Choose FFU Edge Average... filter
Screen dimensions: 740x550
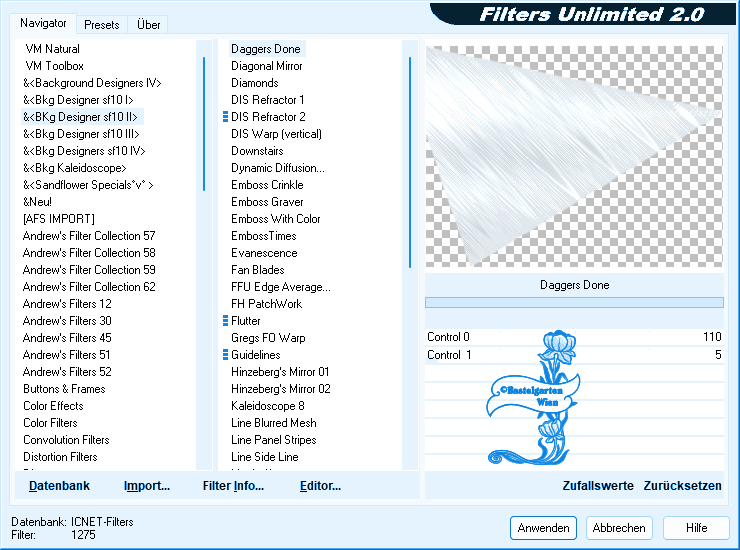(x=281, y=287)
